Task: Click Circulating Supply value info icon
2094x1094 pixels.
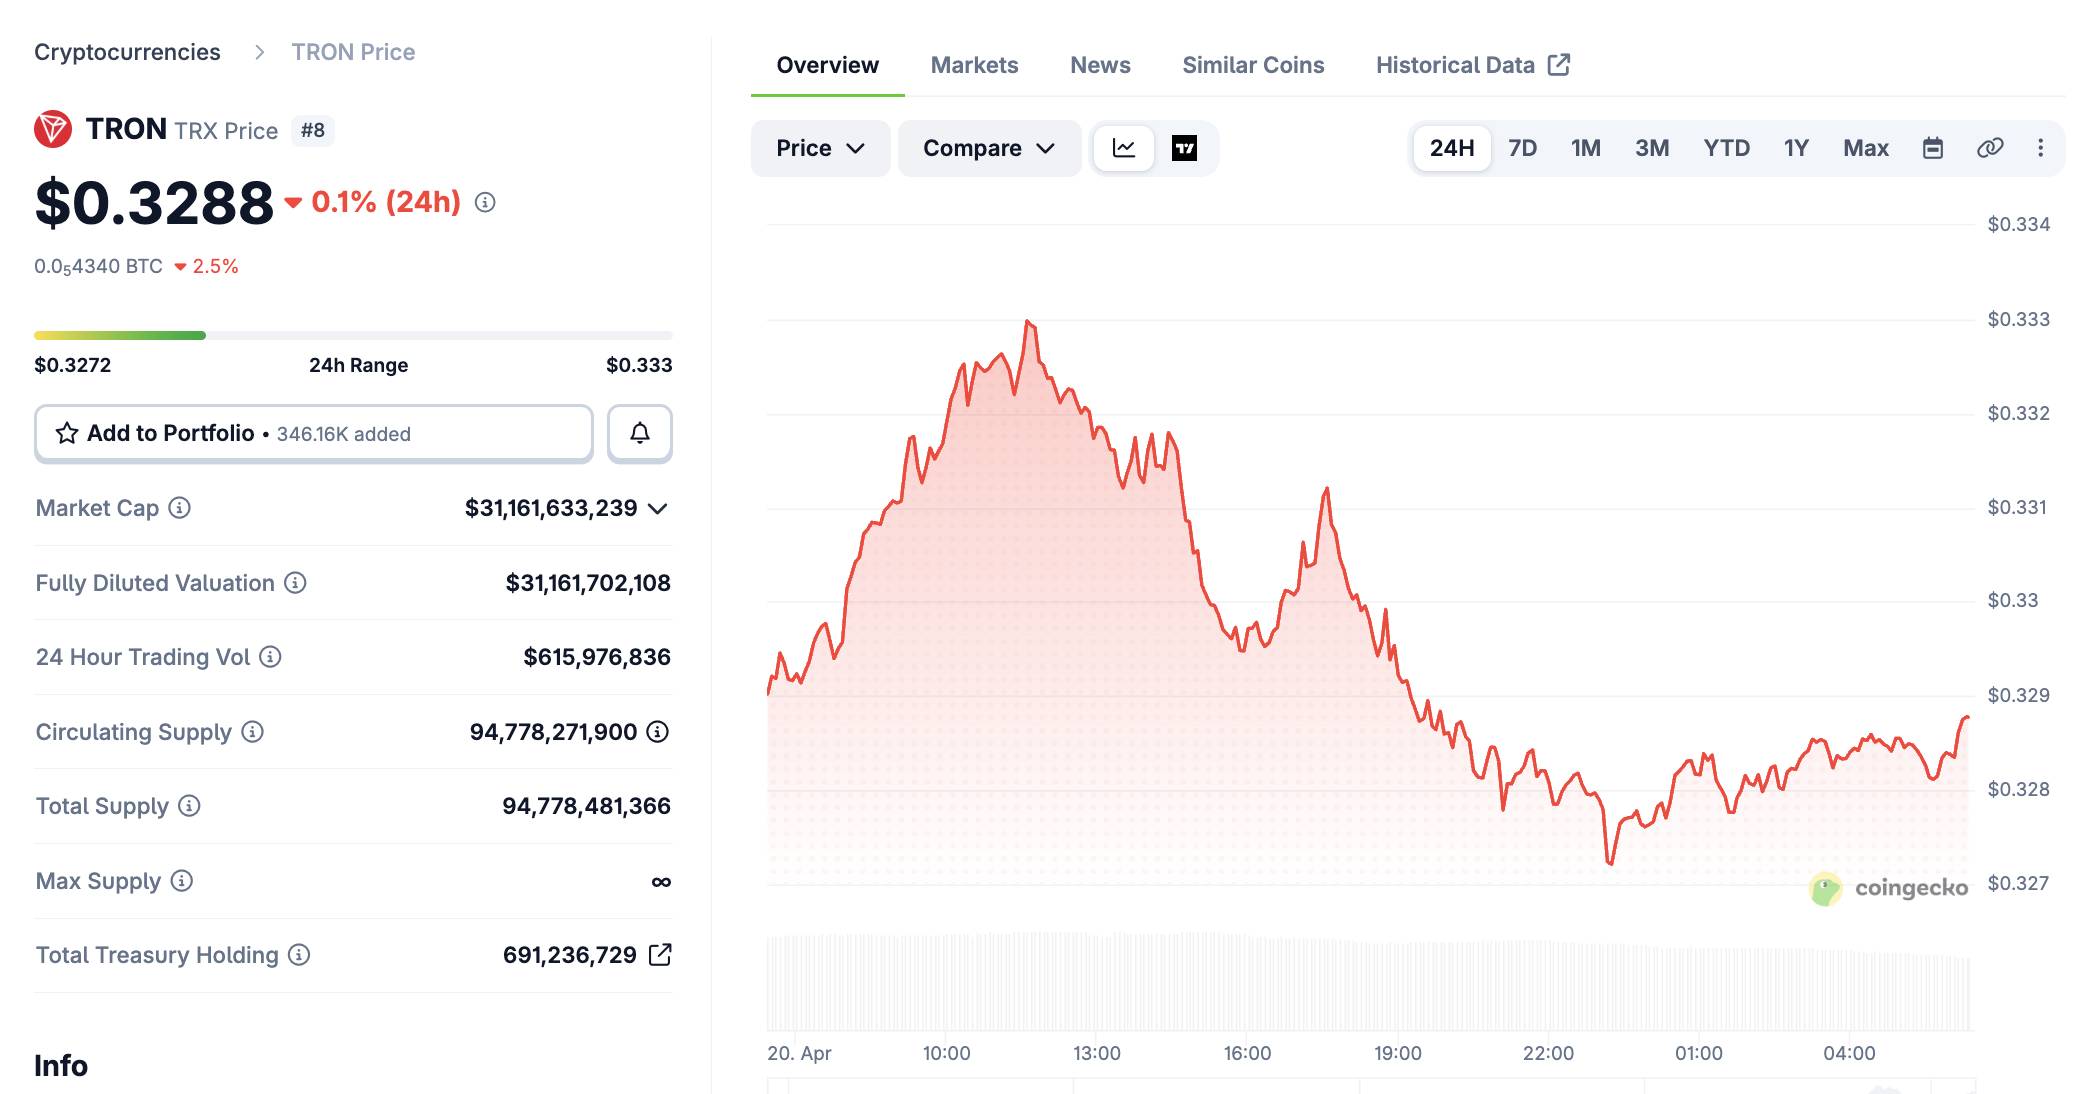Action: [657, 732]
